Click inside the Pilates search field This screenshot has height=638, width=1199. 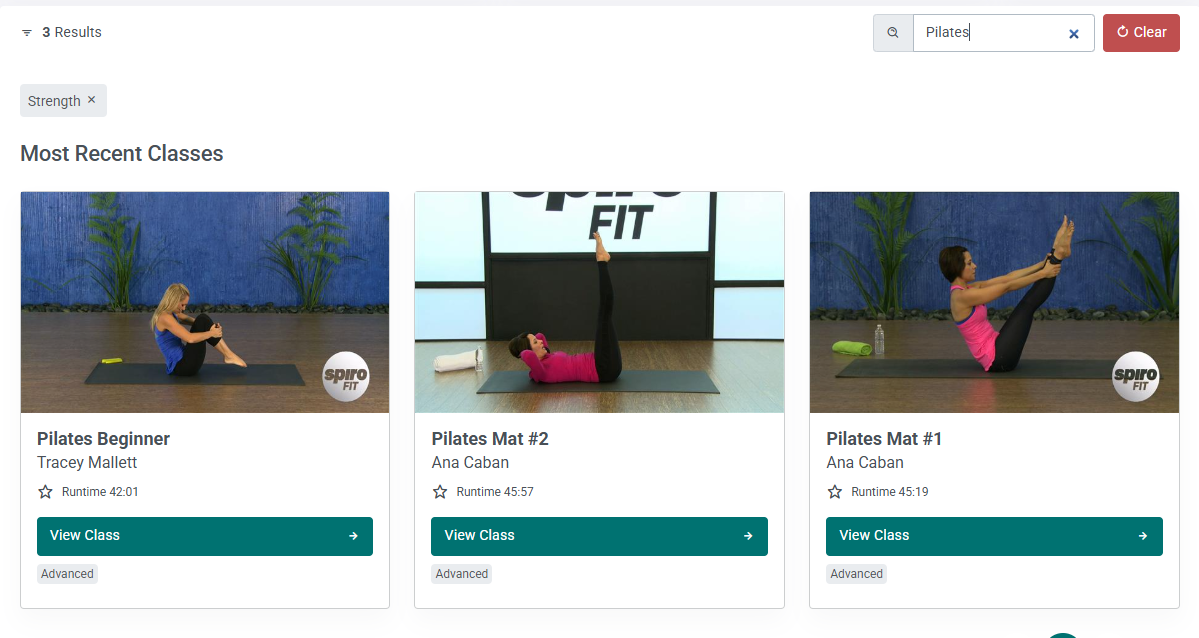(990, 32)
